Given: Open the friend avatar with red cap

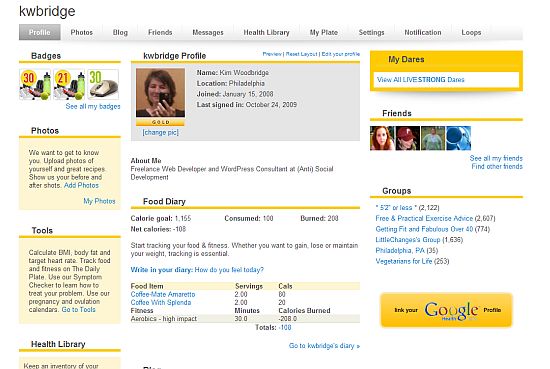Looking at the screenshot, I should pyautogui.click(x=408, y=138).
